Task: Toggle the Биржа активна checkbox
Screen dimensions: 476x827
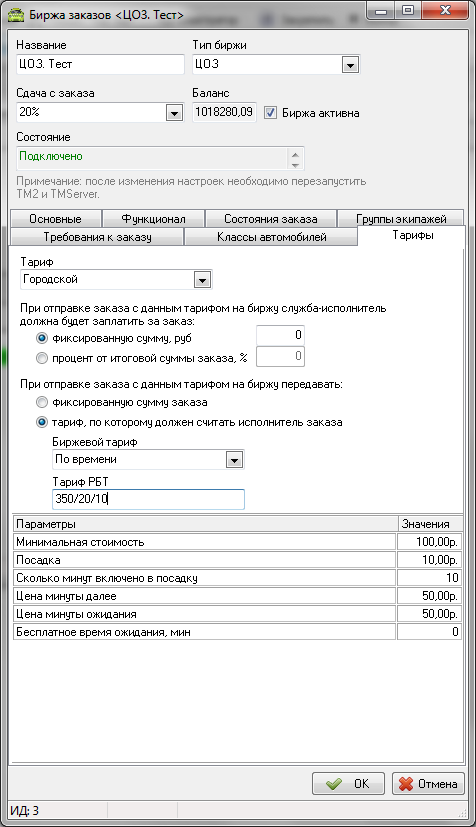Action: [x=270, y=113]
